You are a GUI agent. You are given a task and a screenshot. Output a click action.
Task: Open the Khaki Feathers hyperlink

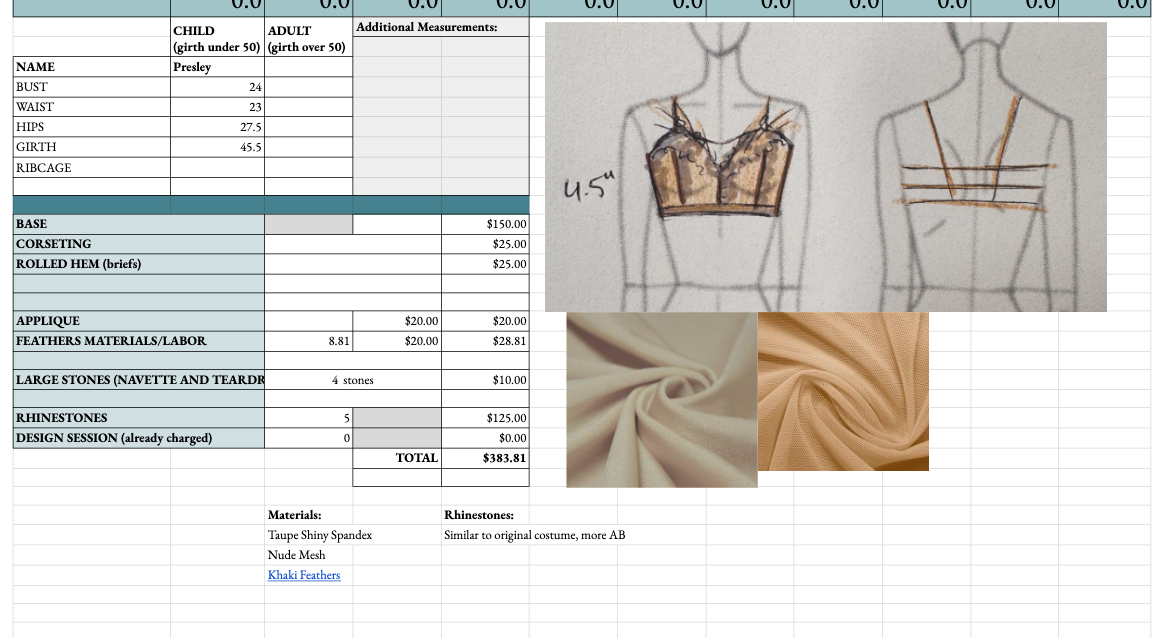click(x=304, y=575)
